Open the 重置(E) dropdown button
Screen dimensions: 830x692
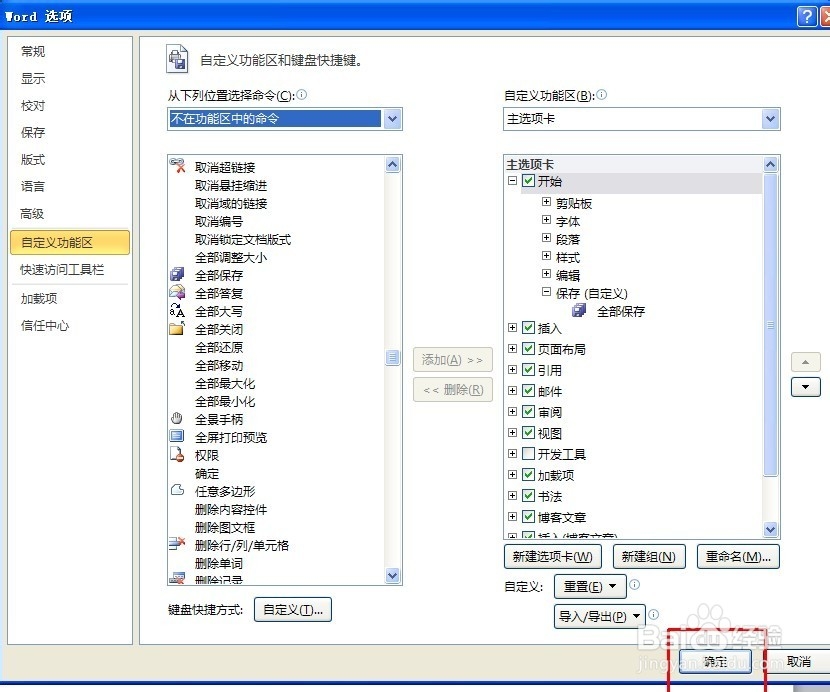point(590,587)
